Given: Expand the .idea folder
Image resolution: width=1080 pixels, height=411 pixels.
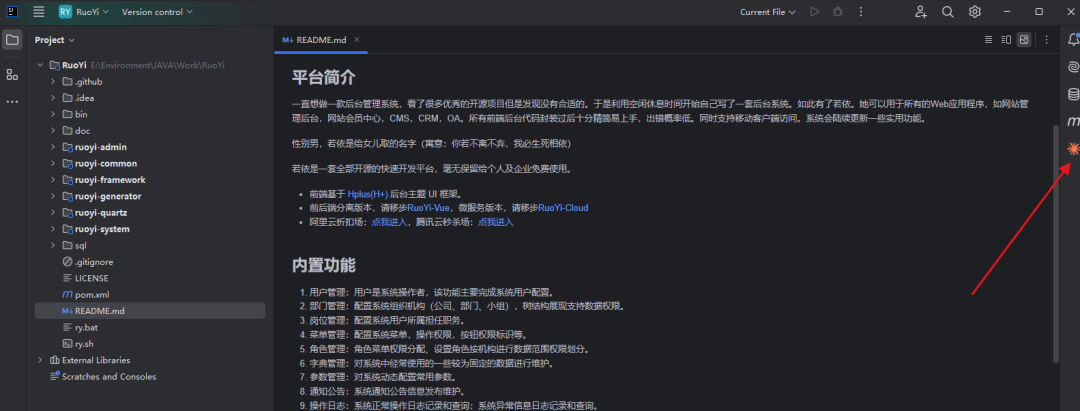Looking at the screenshot, I should 53,98.
